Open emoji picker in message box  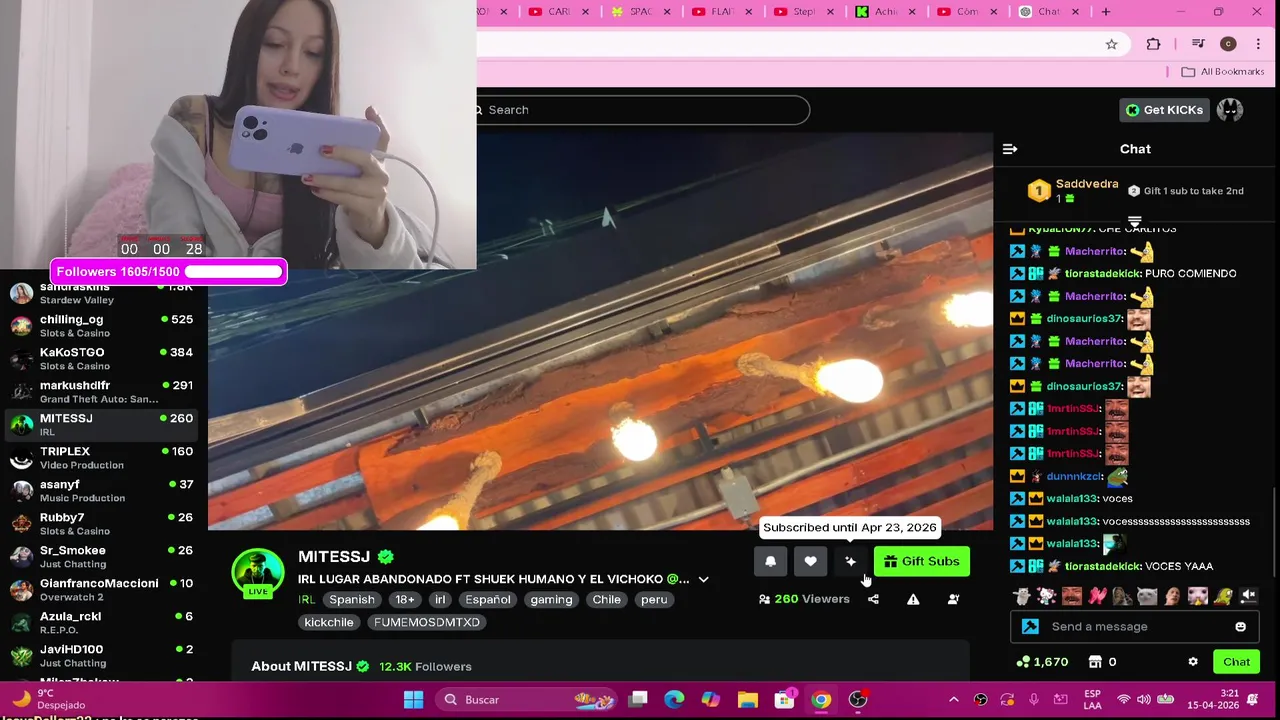pyautogui.click(x=1240, y=627)
